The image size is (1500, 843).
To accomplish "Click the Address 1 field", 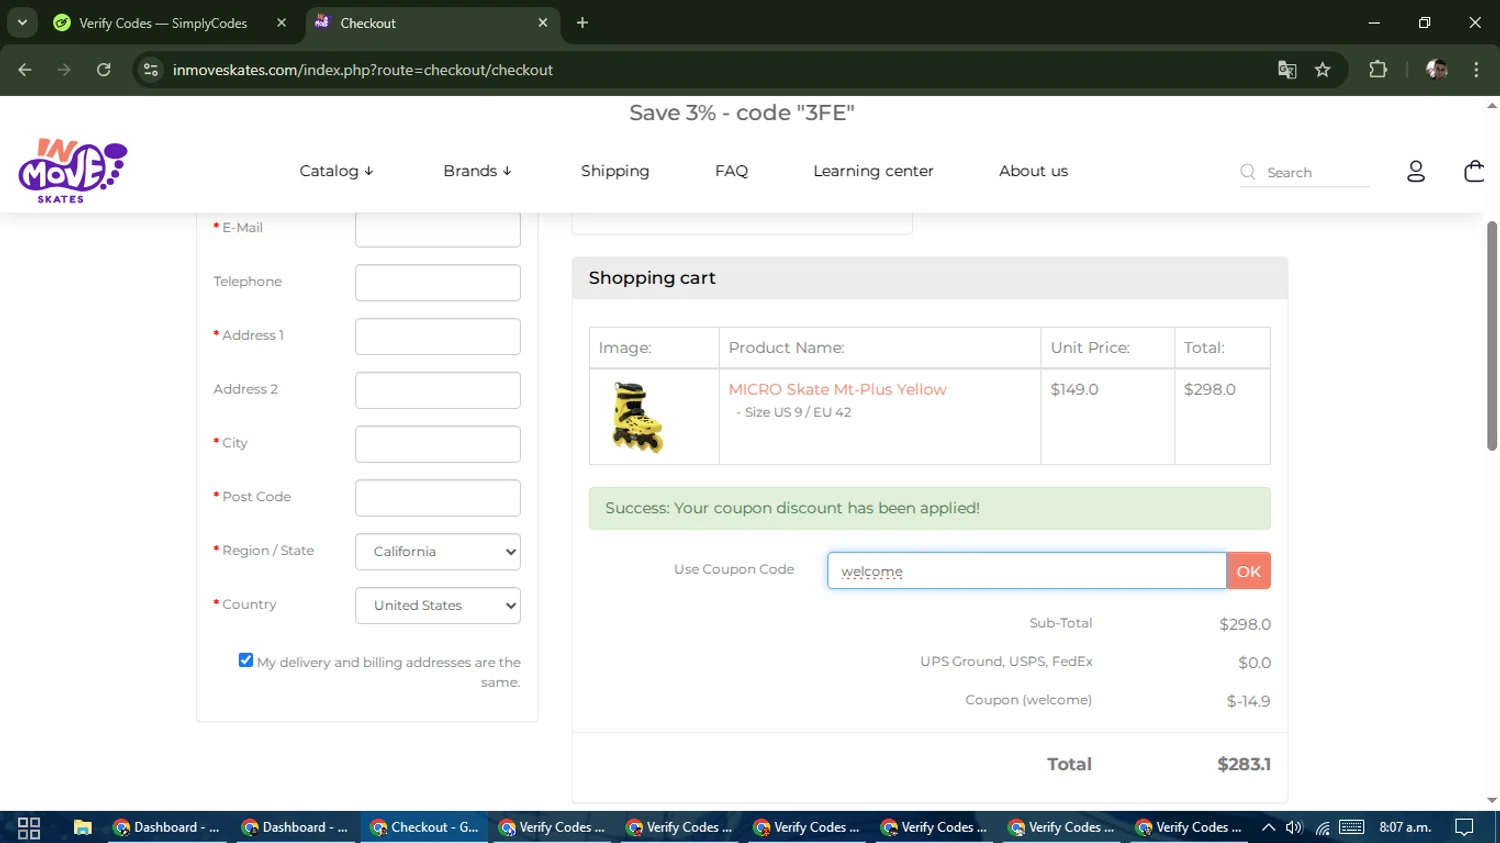I will click(x=438, y=337).
